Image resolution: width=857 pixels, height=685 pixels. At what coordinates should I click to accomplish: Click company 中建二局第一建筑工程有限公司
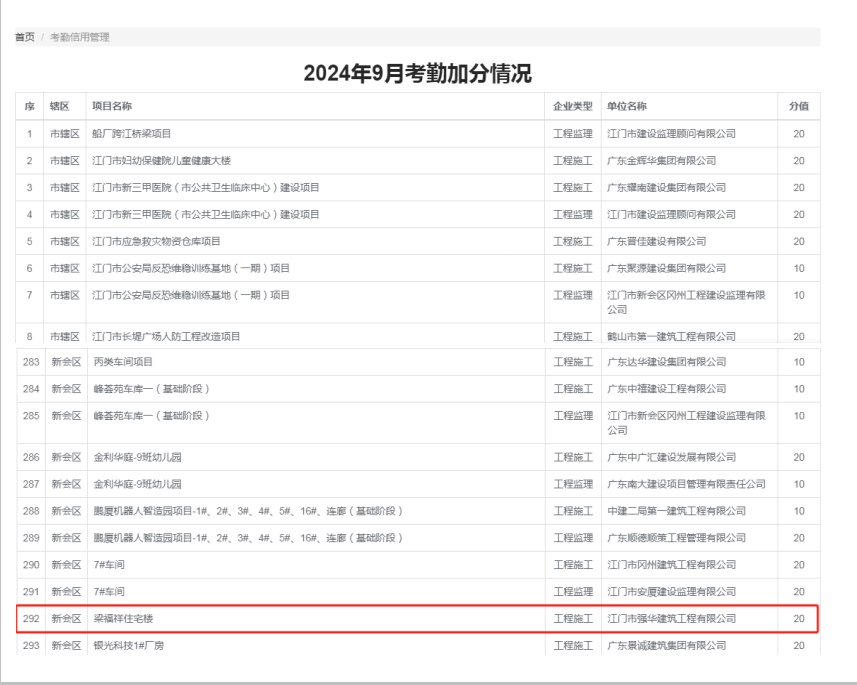point(677,511)
